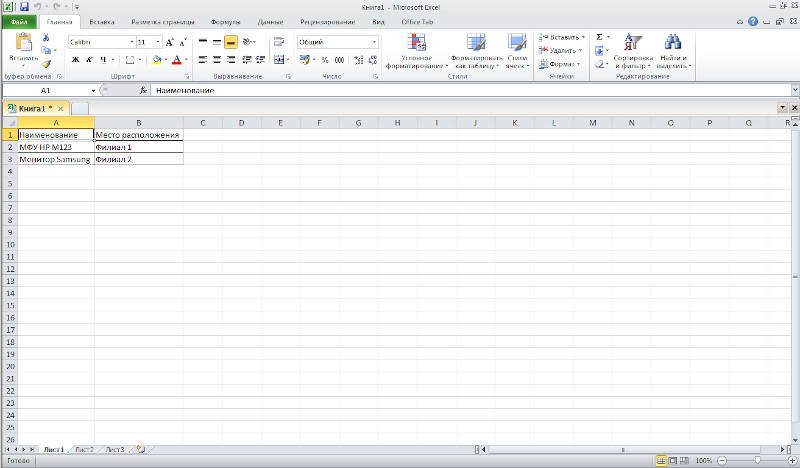This screenshot has height=468, width=800.
Task: Open Conditional Formatting in the Styles group
Action: coord(417,51)
